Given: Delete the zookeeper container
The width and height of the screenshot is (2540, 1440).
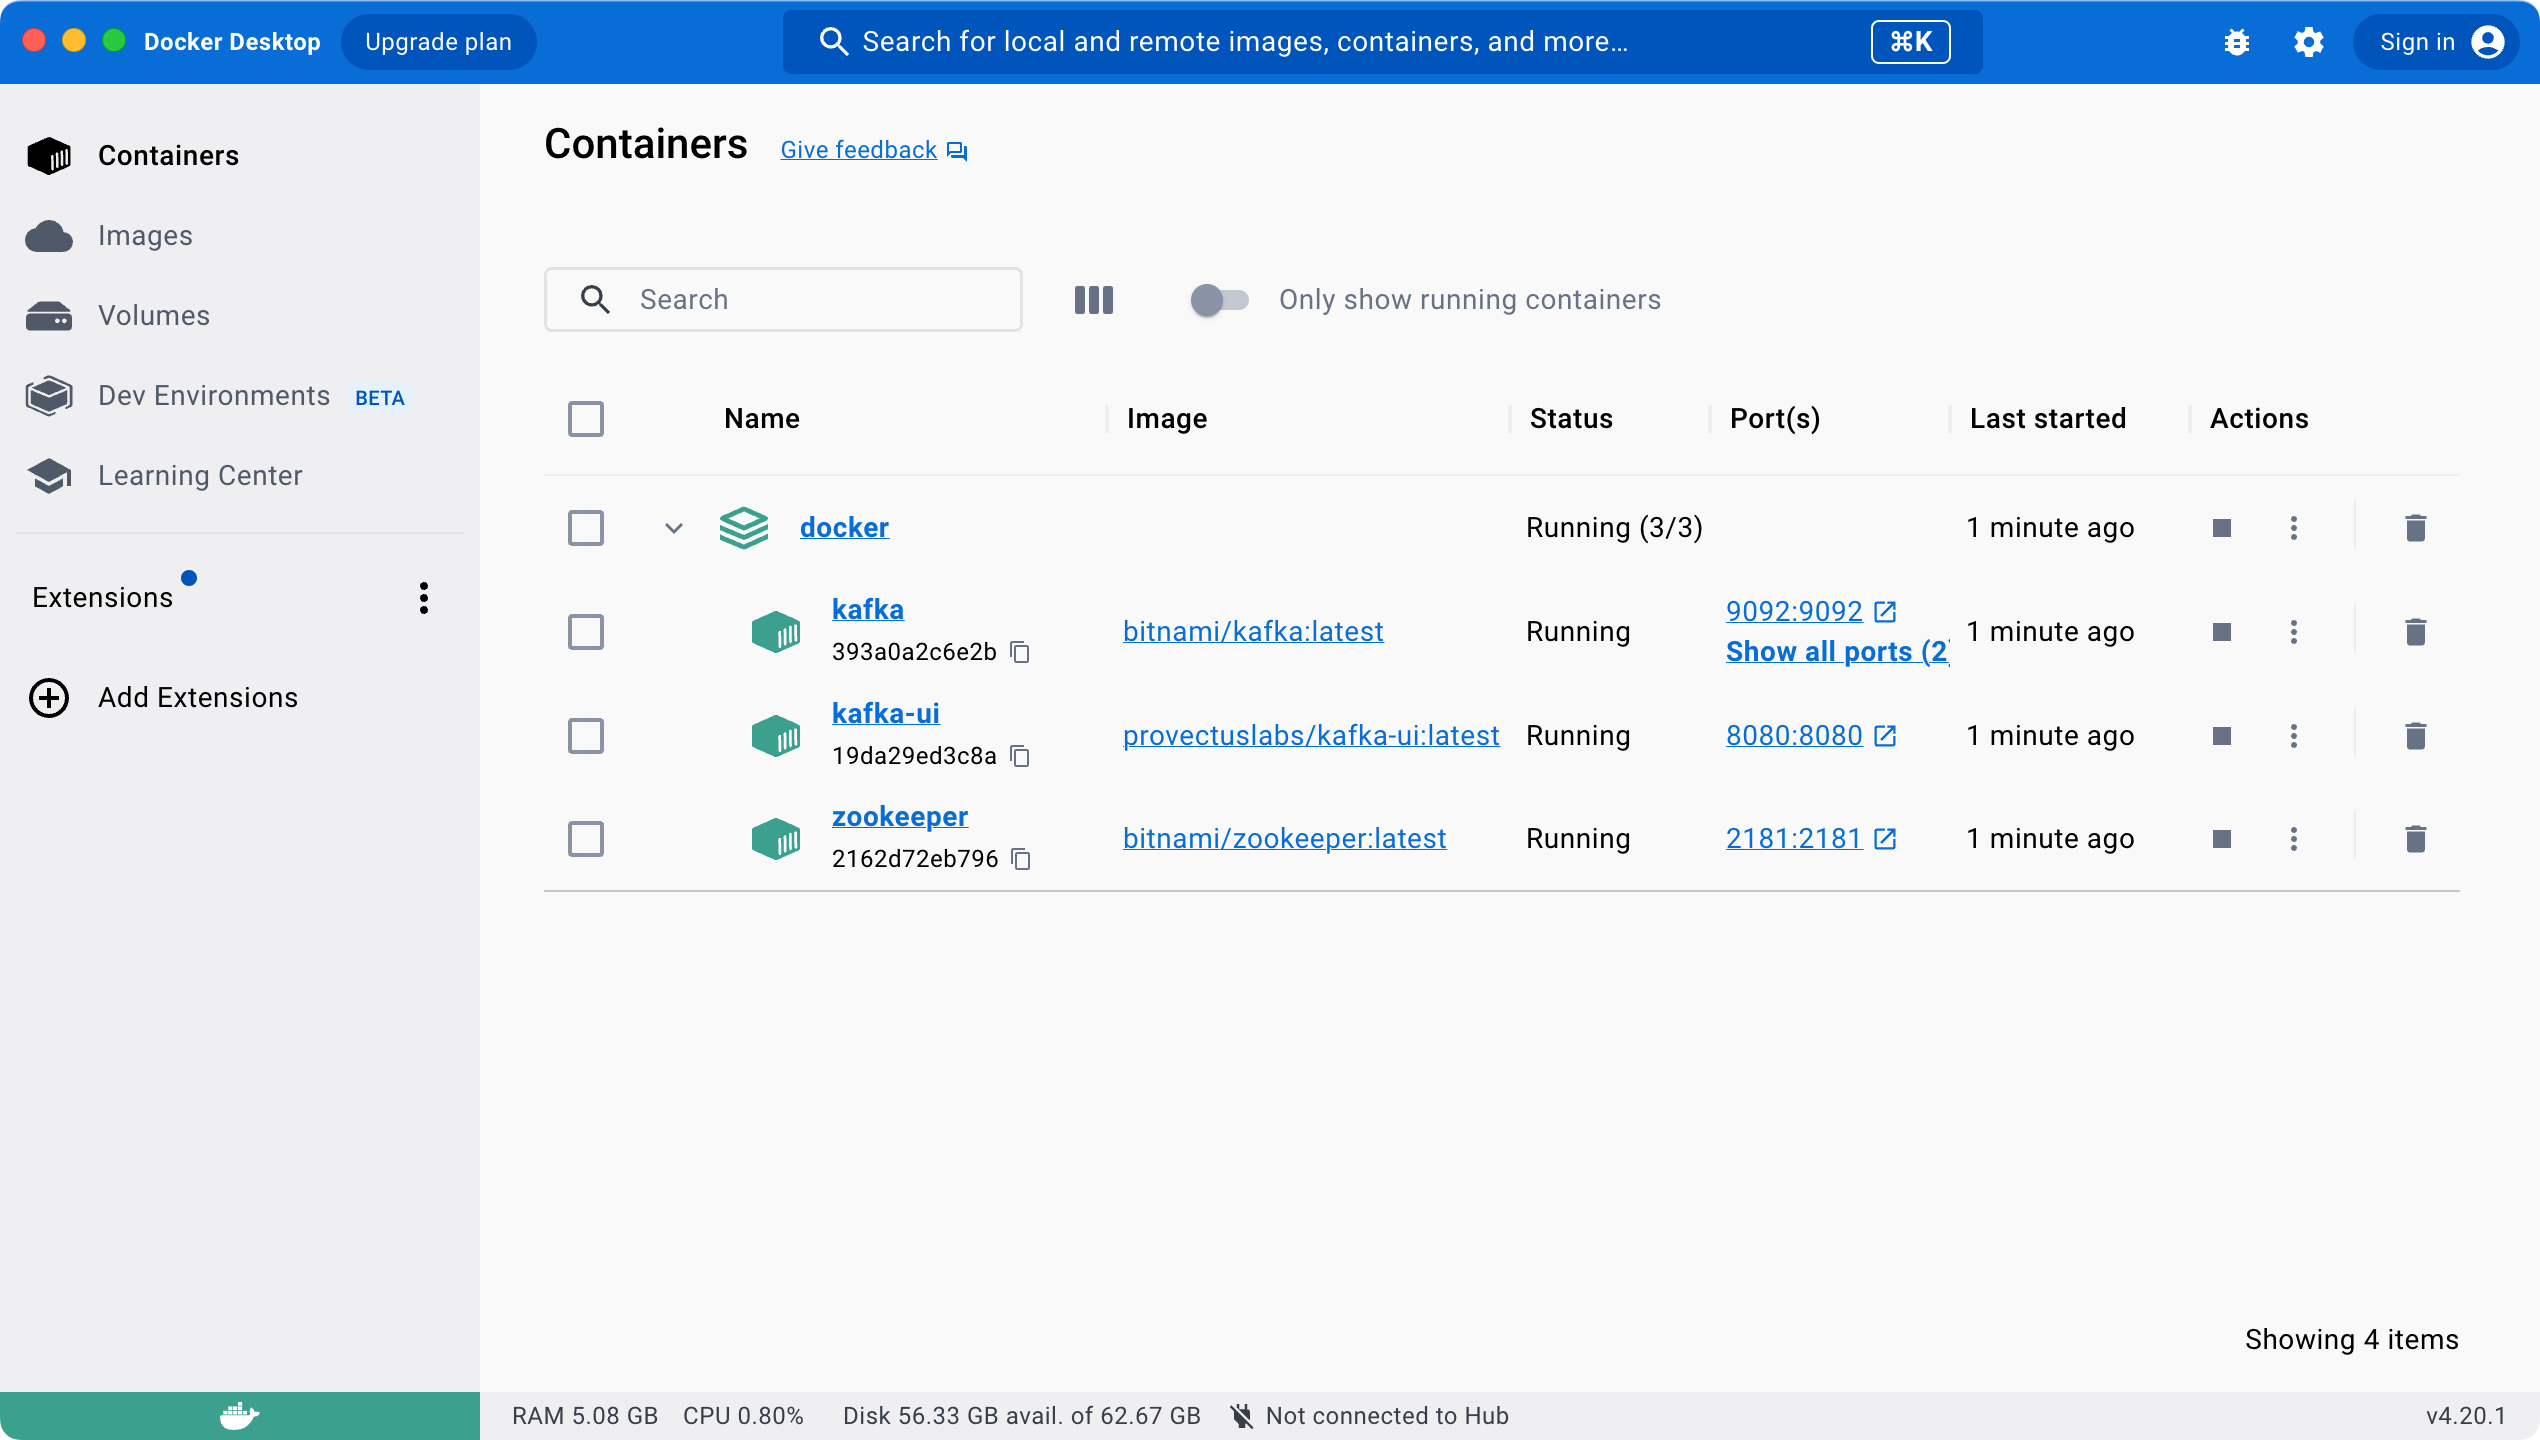Looking at the screenshot, I should [2415, 839].
